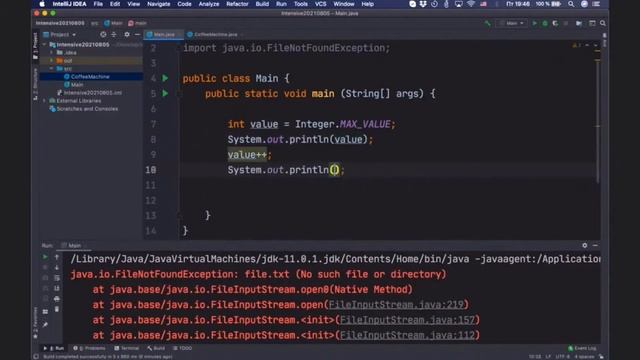
Task: Clear all Run console output with trash icon
Action: click(57, 309)
